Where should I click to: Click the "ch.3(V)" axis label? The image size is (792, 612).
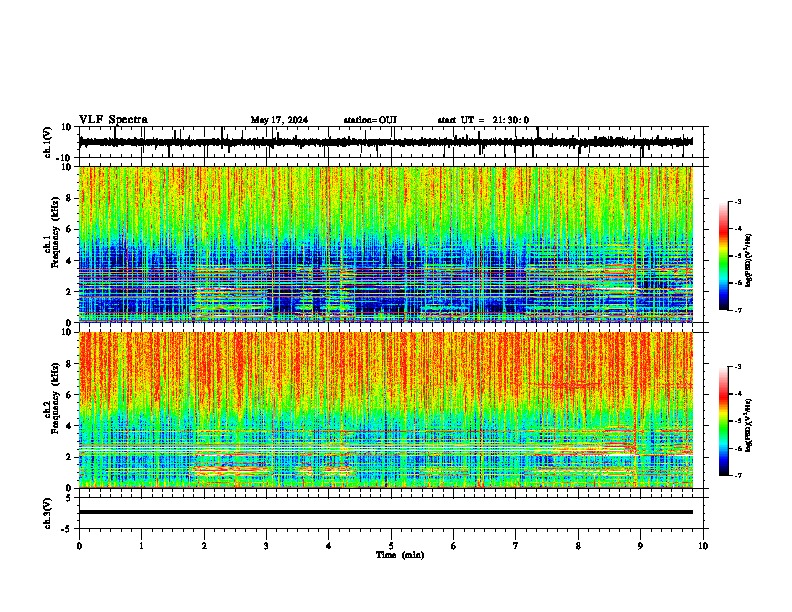click(48, 513)
